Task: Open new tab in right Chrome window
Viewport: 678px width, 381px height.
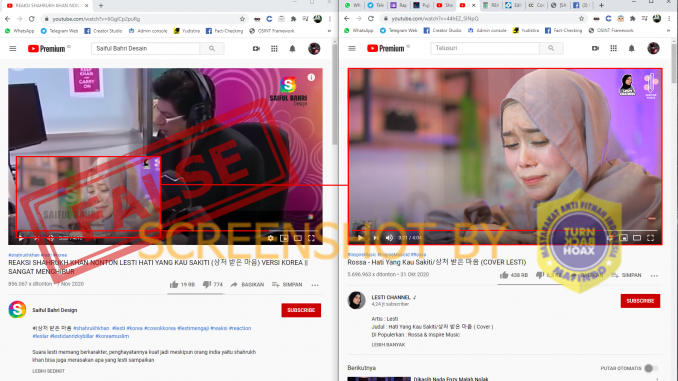Action: pyautogui.click(x=601, y=5)
